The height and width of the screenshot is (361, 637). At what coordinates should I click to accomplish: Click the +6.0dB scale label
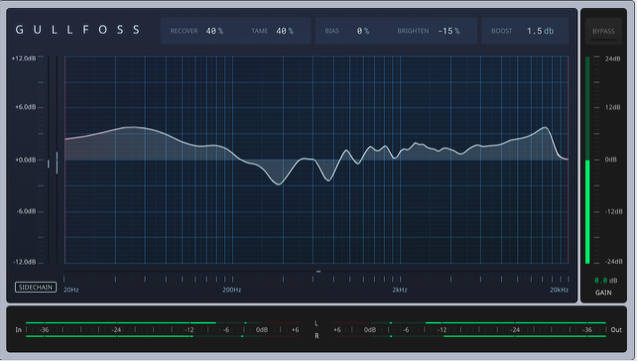[26, 107]
